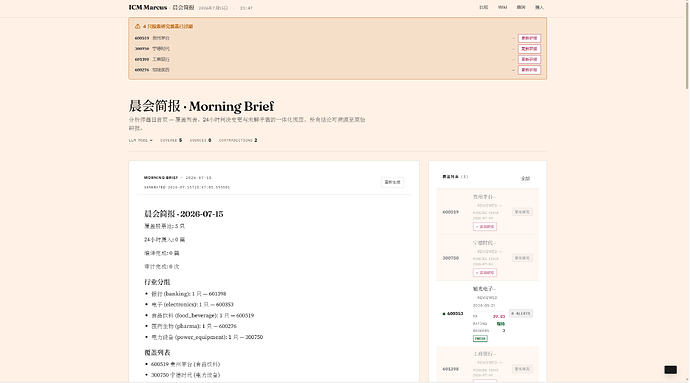Click the banking bullet with 601398
The width and height of the screenshot is (690, 383).
point(189,294)
